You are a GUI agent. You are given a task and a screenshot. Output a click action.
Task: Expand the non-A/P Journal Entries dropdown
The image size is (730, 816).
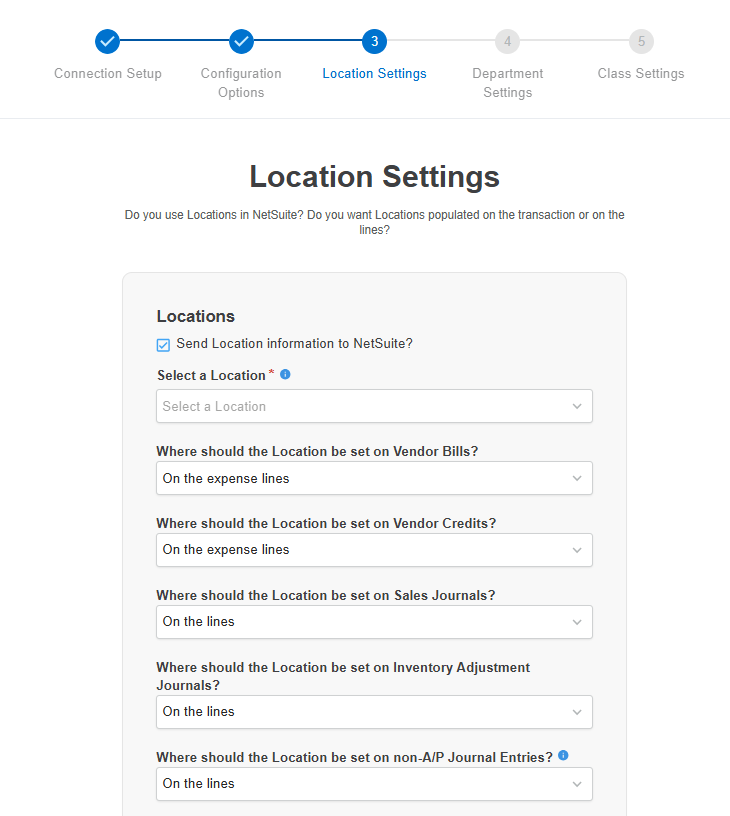pyautogui.click(x=374, y=784)
